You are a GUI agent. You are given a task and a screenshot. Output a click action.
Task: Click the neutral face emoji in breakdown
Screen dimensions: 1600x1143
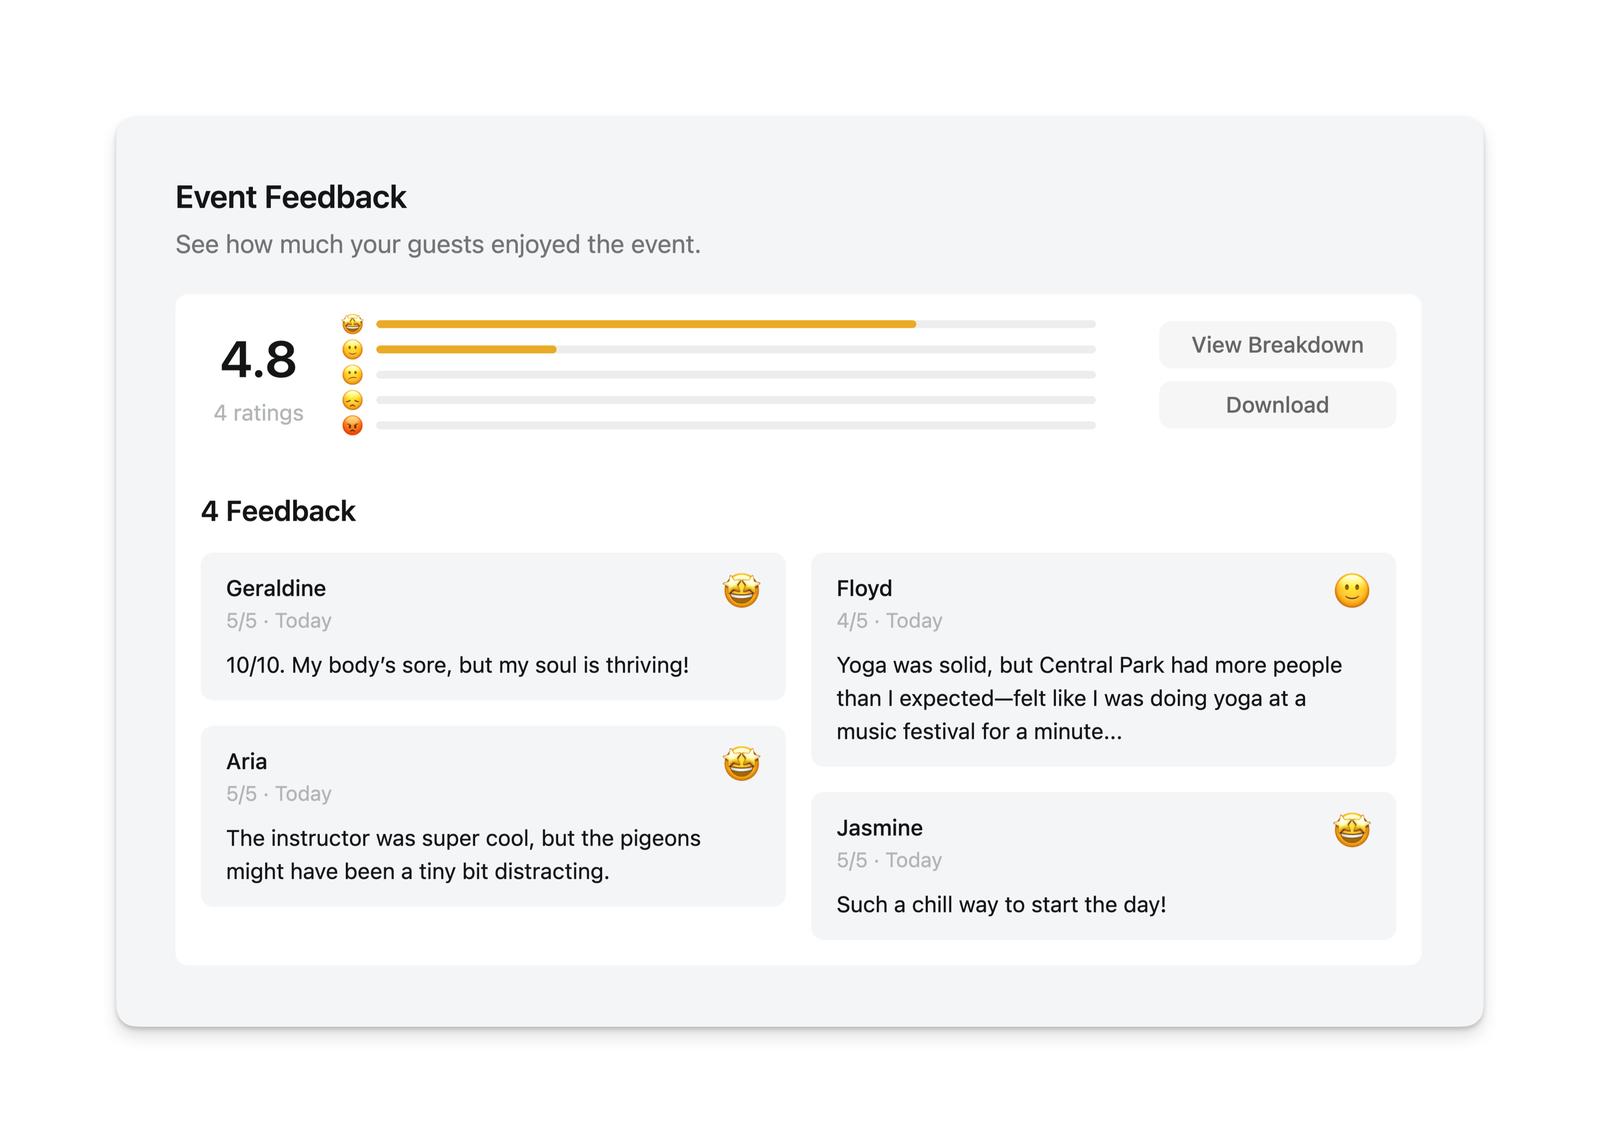click(x=352, y=375)
